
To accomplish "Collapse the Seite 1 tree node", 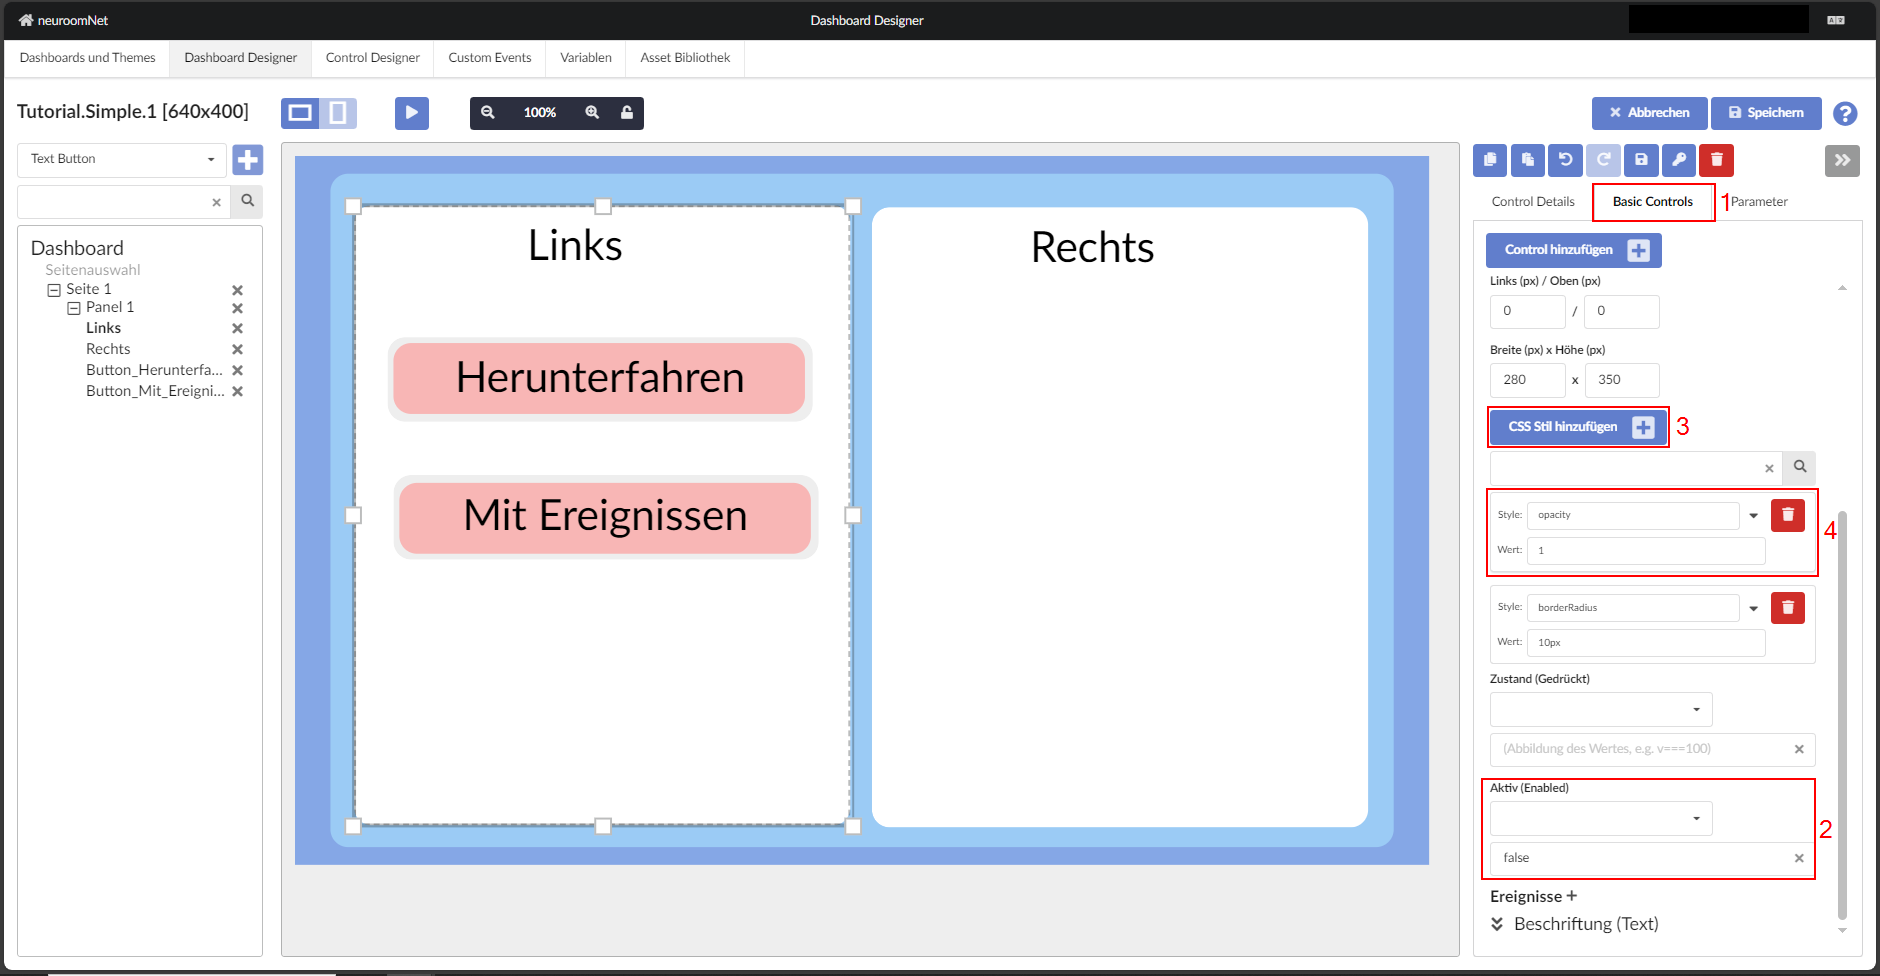I will [54, 290].
